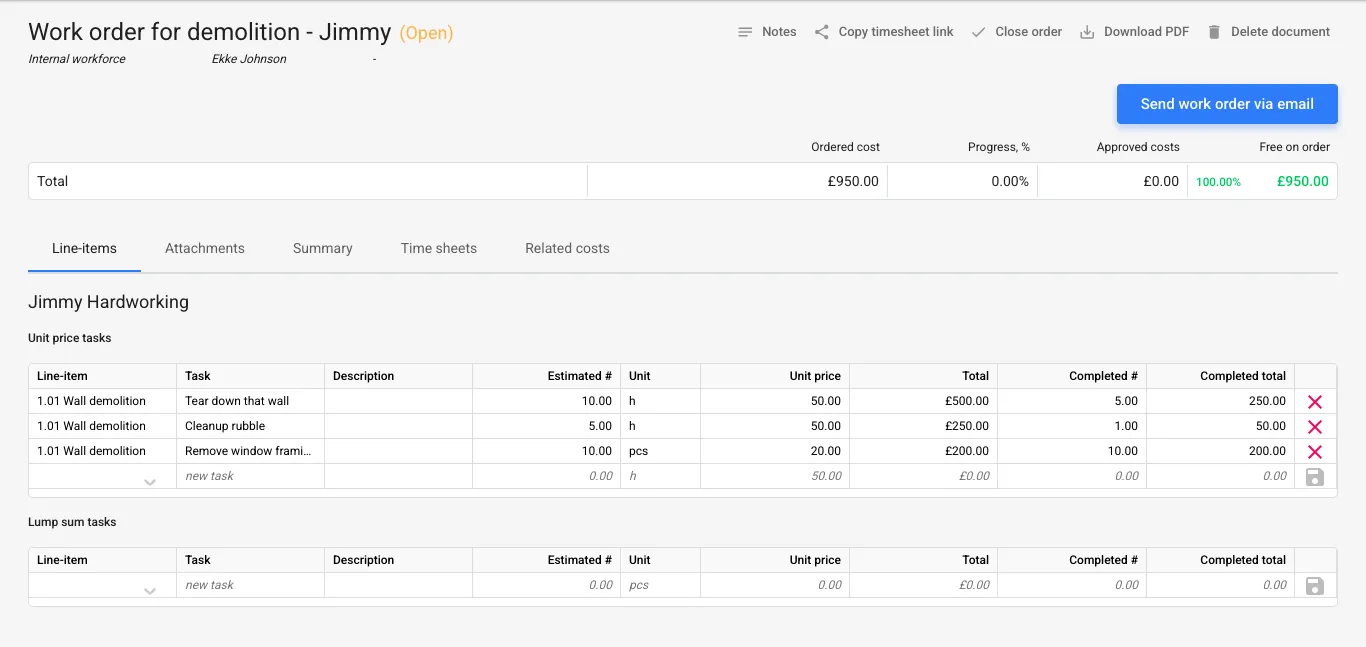1366x647 pixels.
Task: Click progress value 0.00%
Action: pyautogui.click(x=1010, y=181)
